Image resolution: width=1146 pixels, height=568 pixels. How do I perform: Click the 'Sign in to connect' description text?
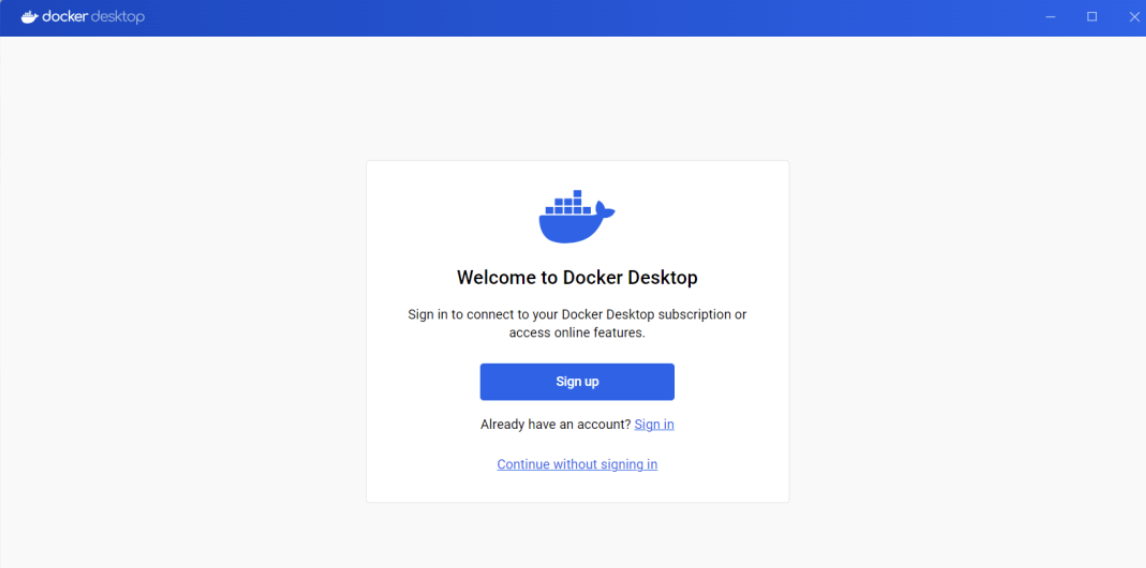(x=577, y=324)
